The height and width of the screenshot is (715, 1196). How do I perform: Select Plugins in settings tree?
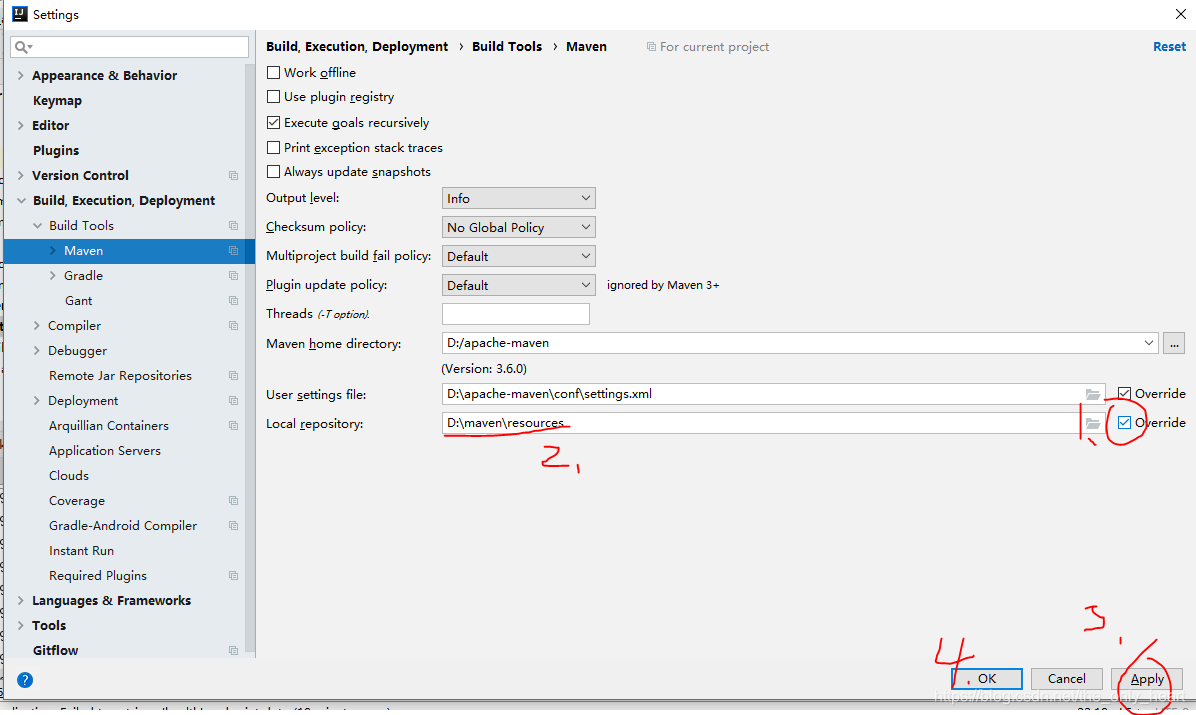(56, 150)
